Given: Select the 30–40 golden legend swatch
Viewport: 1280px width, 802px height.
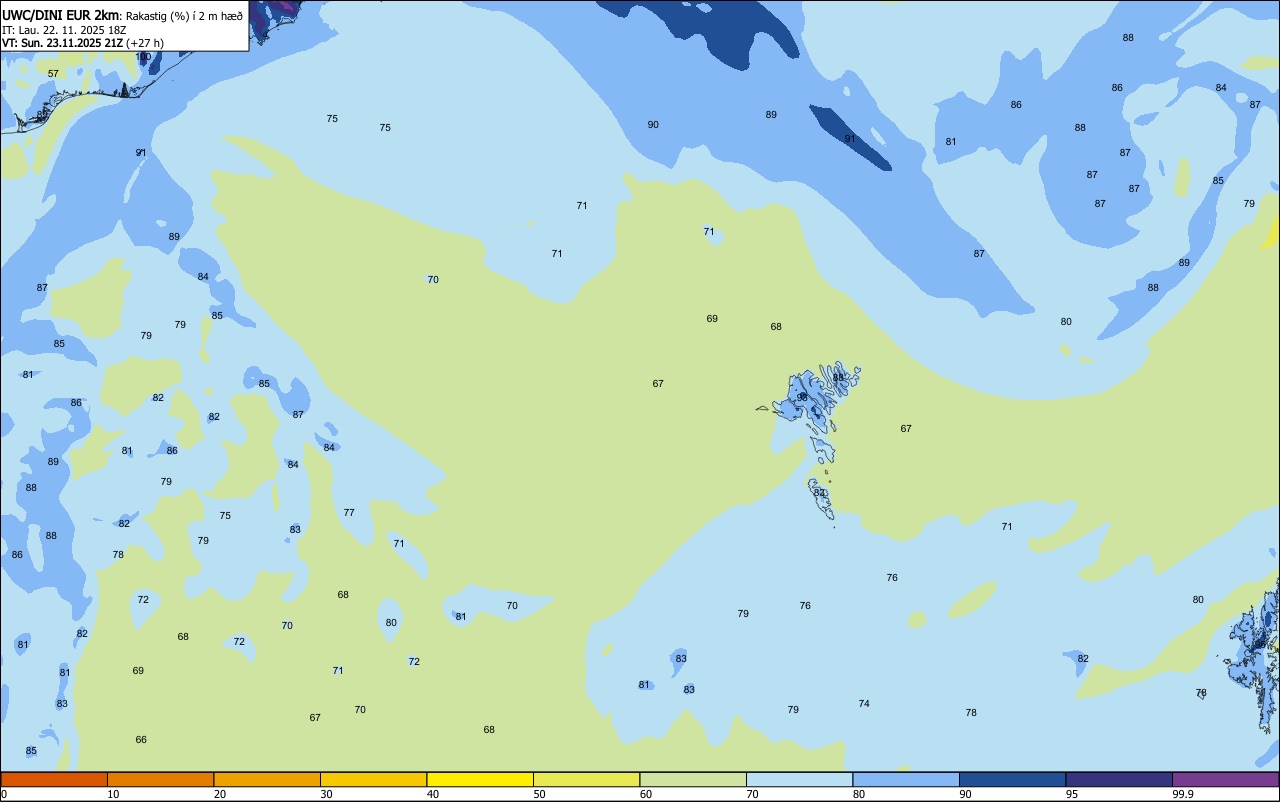Looking at the screenshot, I should (373, 779).
